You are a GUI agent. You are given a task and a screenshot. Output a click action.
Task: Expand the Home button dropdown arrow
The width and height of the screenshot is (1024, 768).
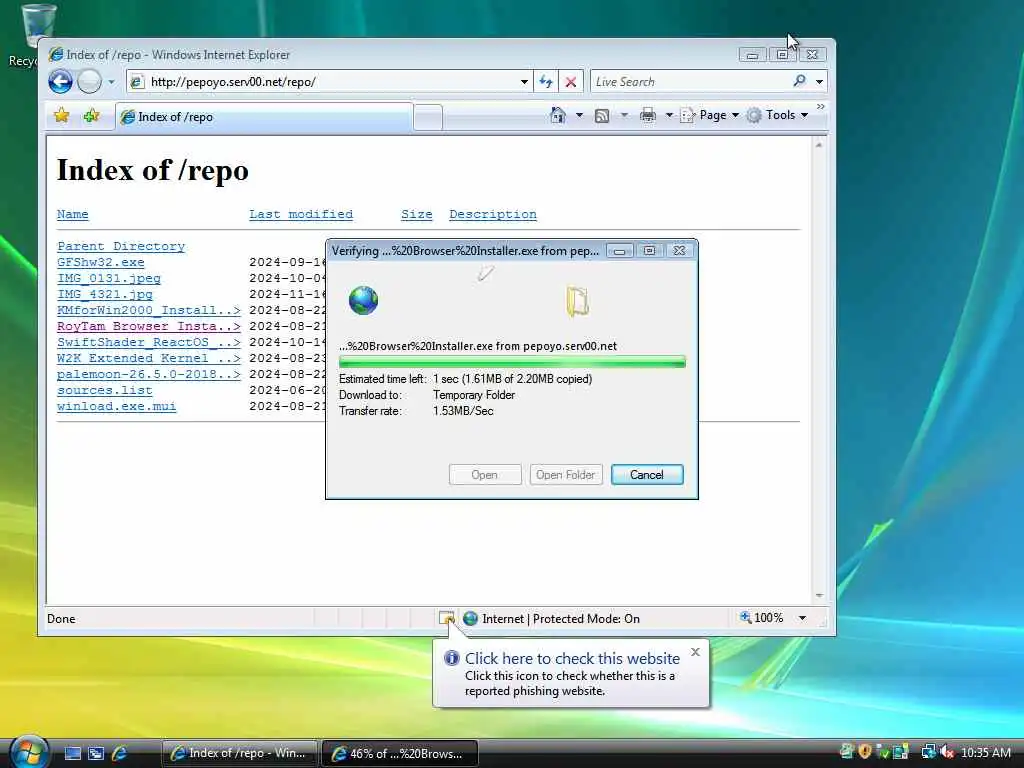click(579, 116)
